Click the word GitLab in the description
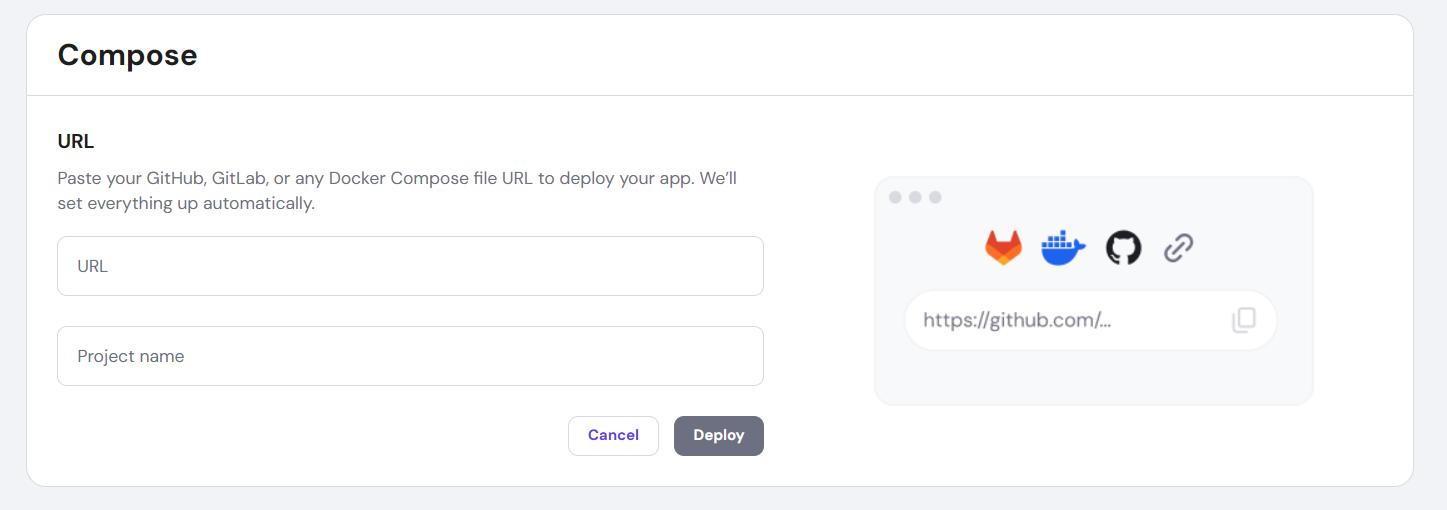Image resolution: width=1447 pixels, height=510 pixels. [241, 179]
